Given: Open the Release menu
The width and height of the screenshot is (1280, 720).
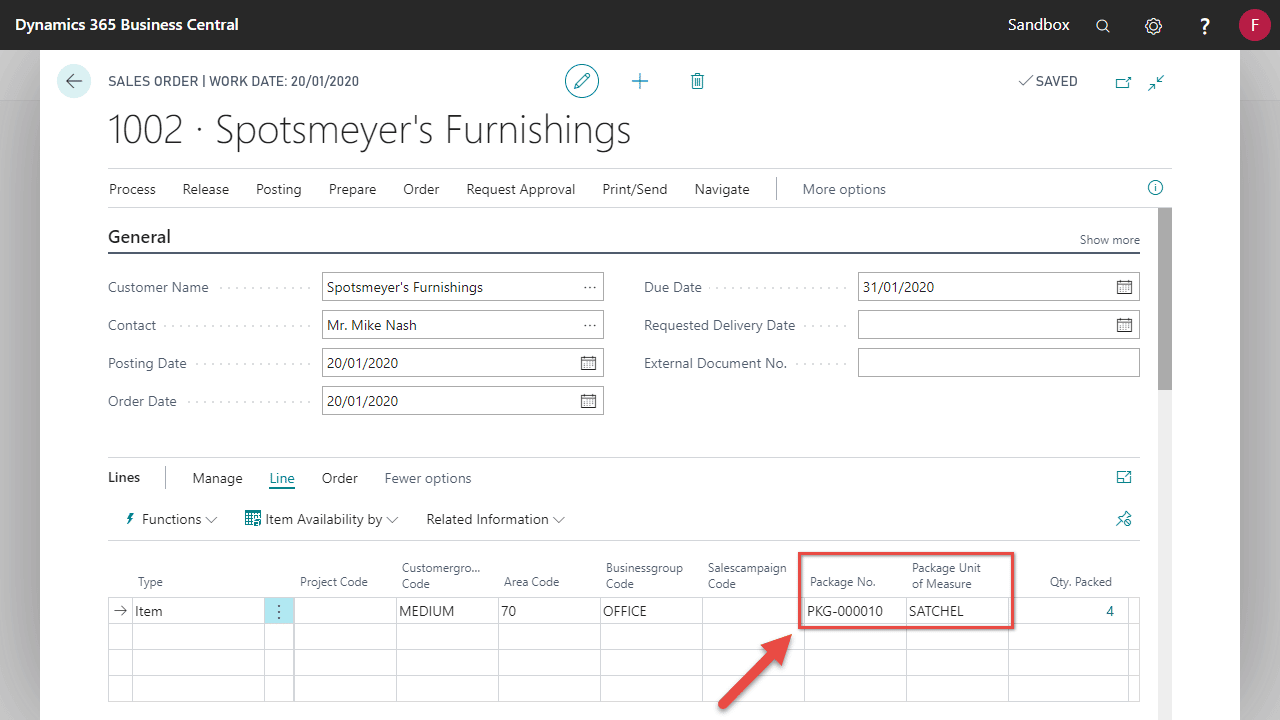Looking at the screenshot, I should 206,189.
